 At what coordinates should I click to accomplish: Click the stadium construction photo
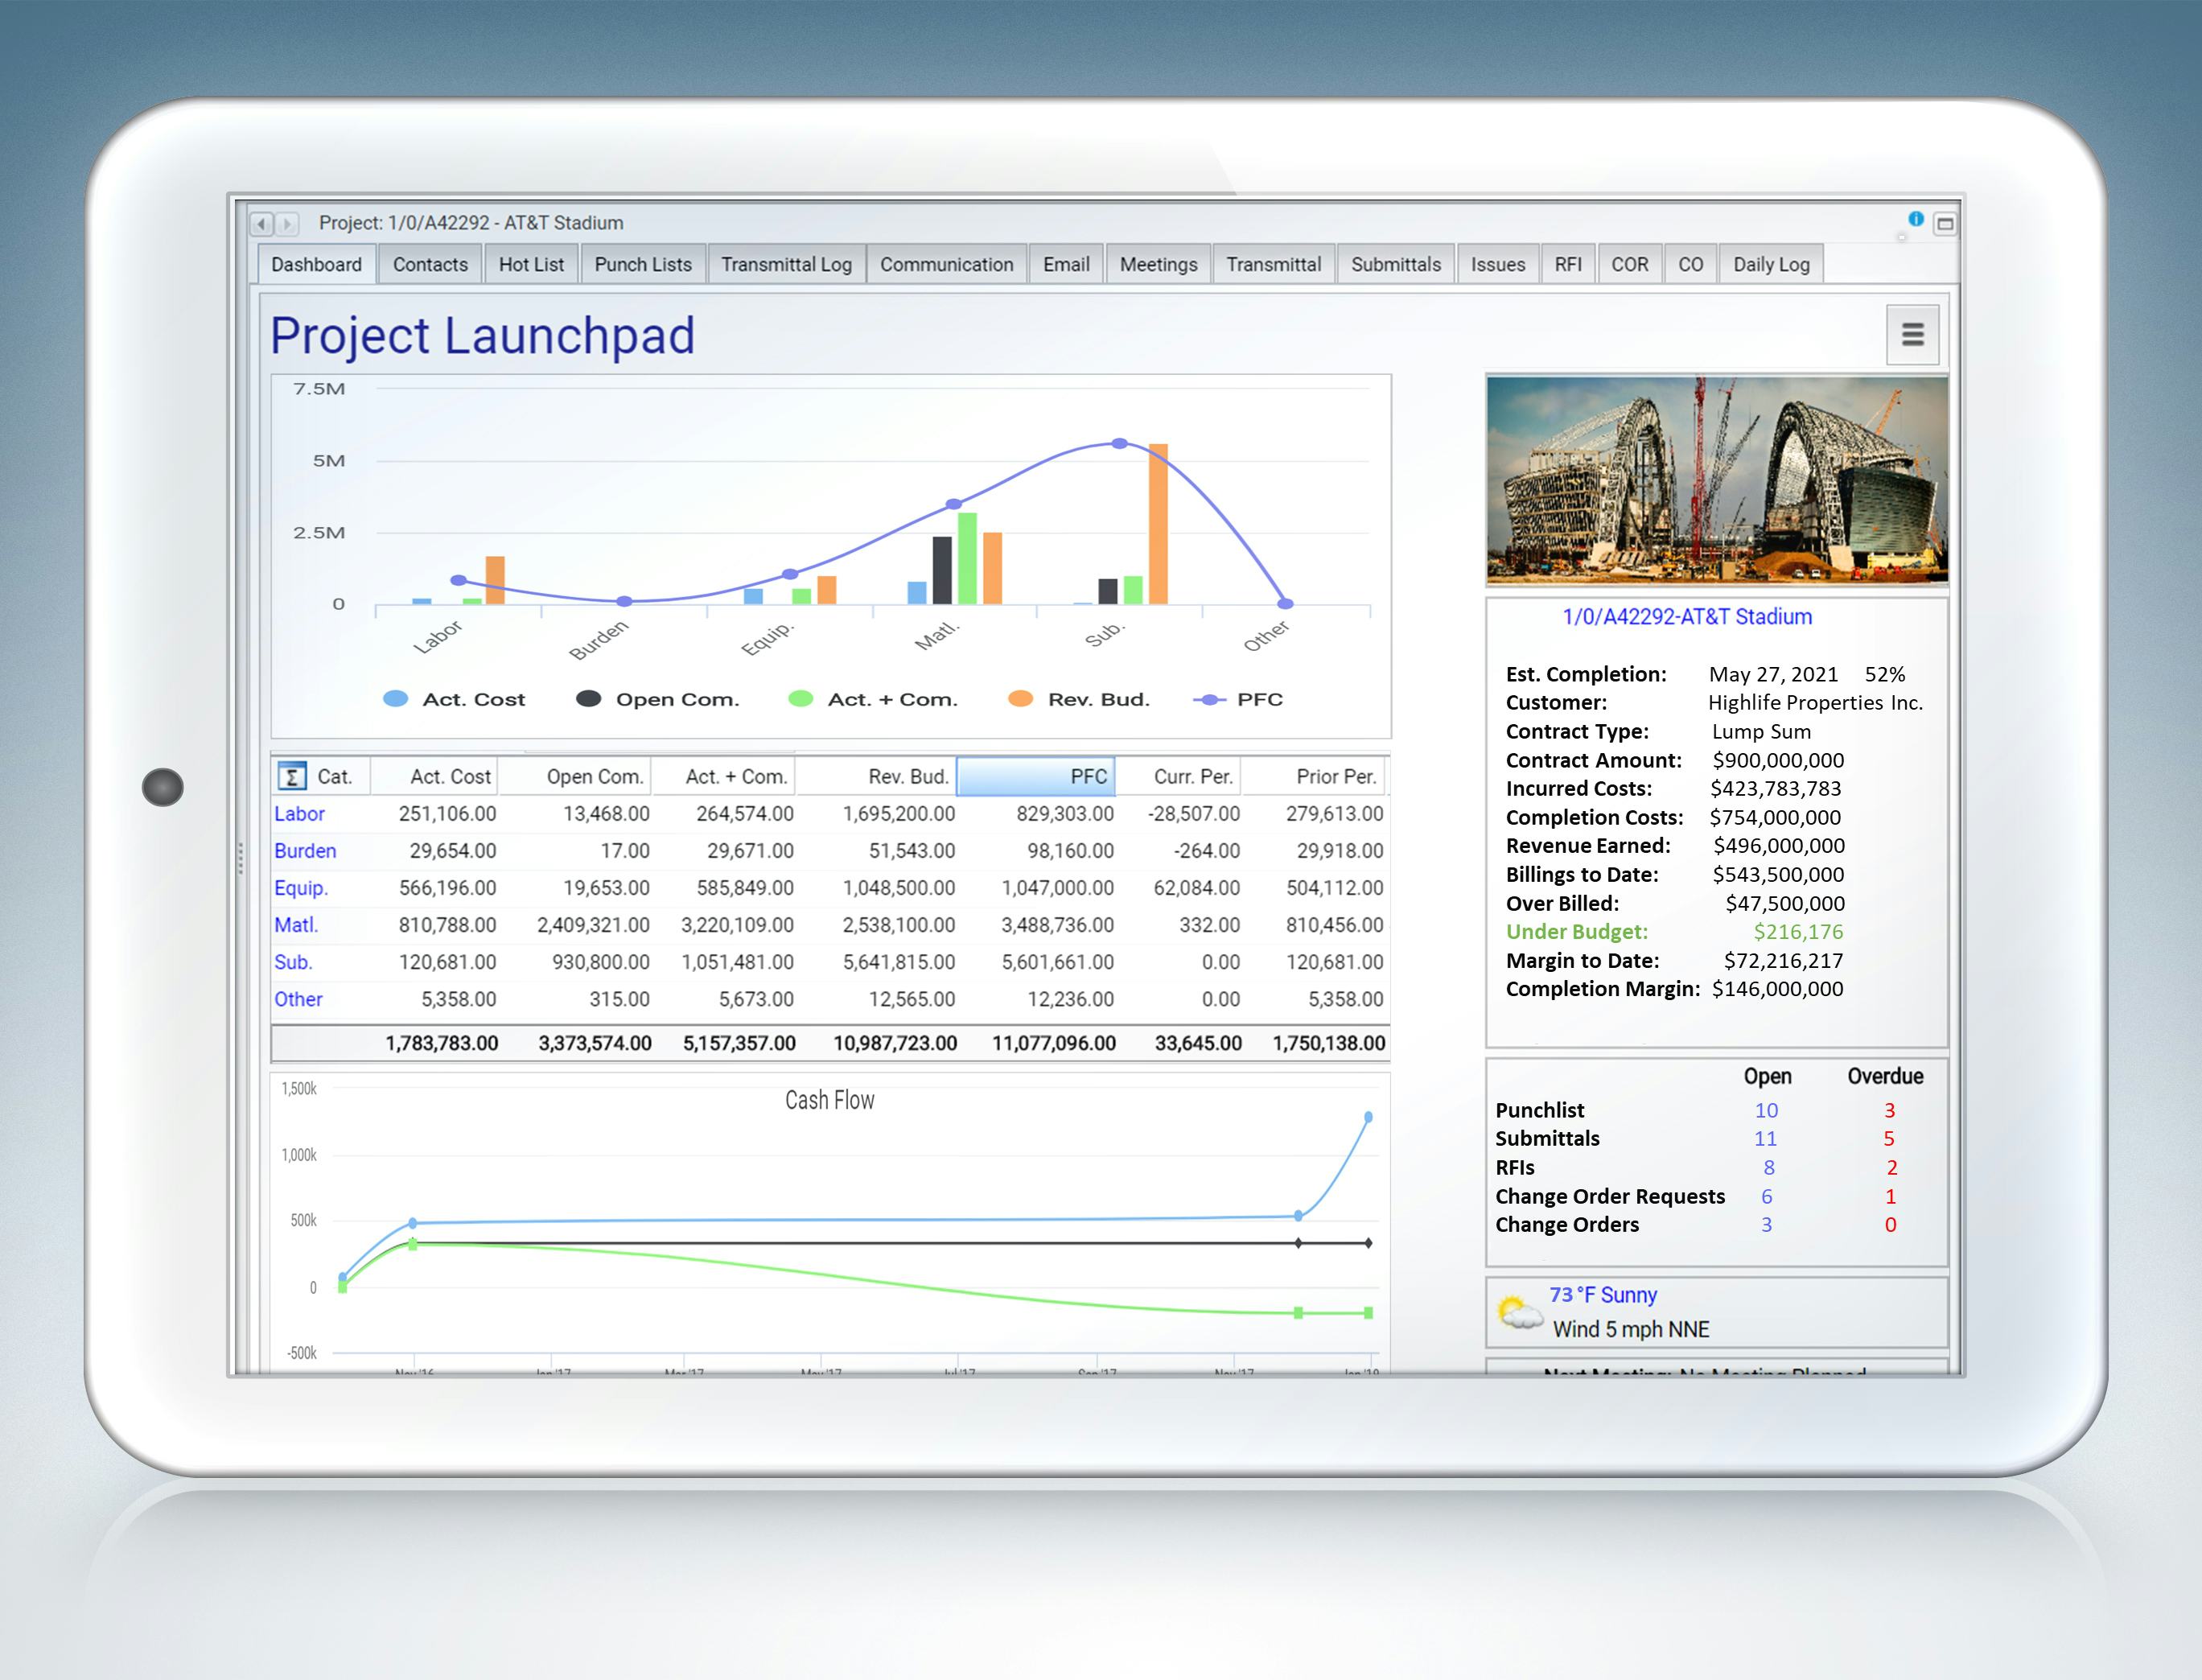pos(1716,480)
